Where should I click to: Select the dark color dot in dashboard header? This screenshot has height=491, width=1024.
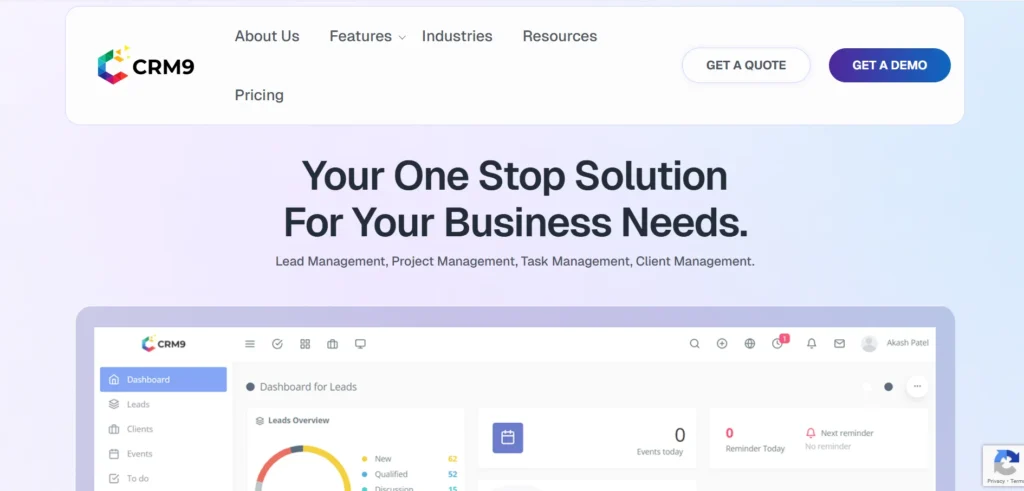tap(888, 387)
